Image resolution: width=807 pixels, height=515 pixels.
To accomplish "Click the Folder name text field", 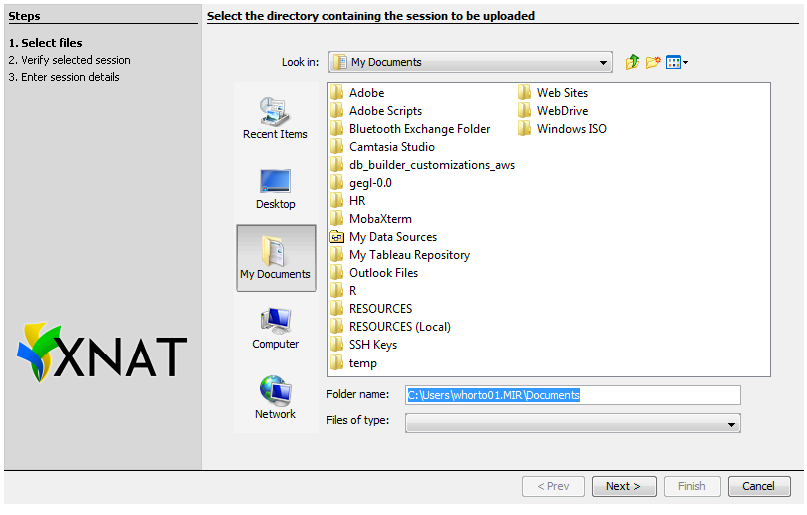I will [x=572, y=395].
